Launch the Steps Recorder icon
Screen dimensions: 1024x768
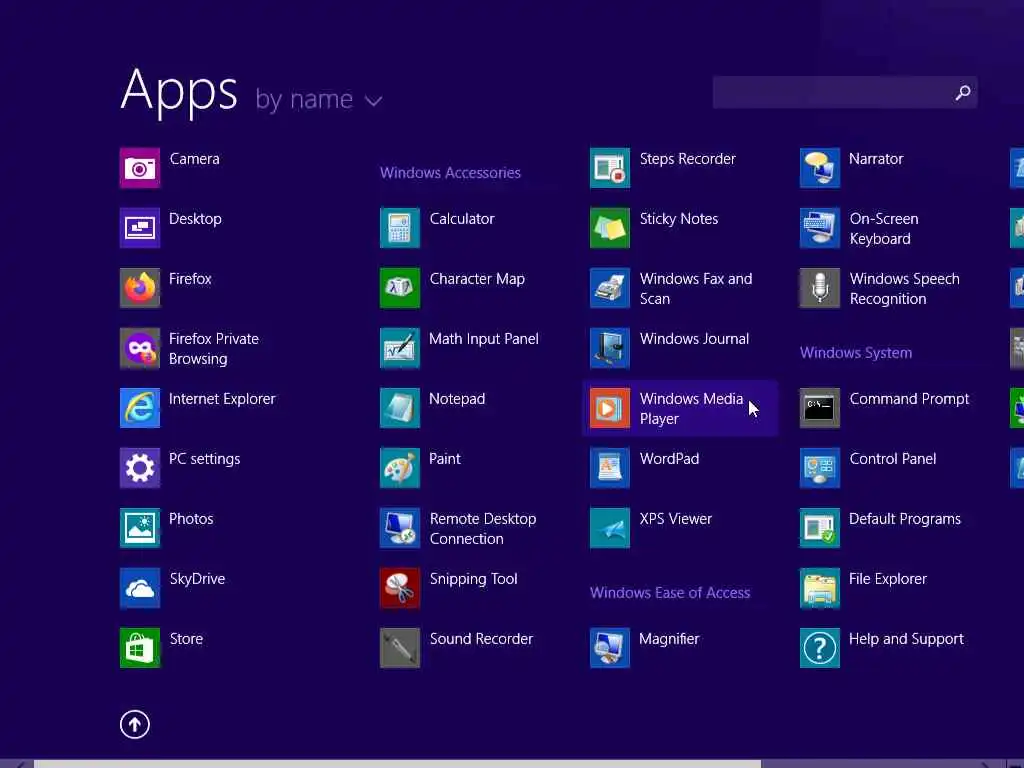(x=610, y=168)
